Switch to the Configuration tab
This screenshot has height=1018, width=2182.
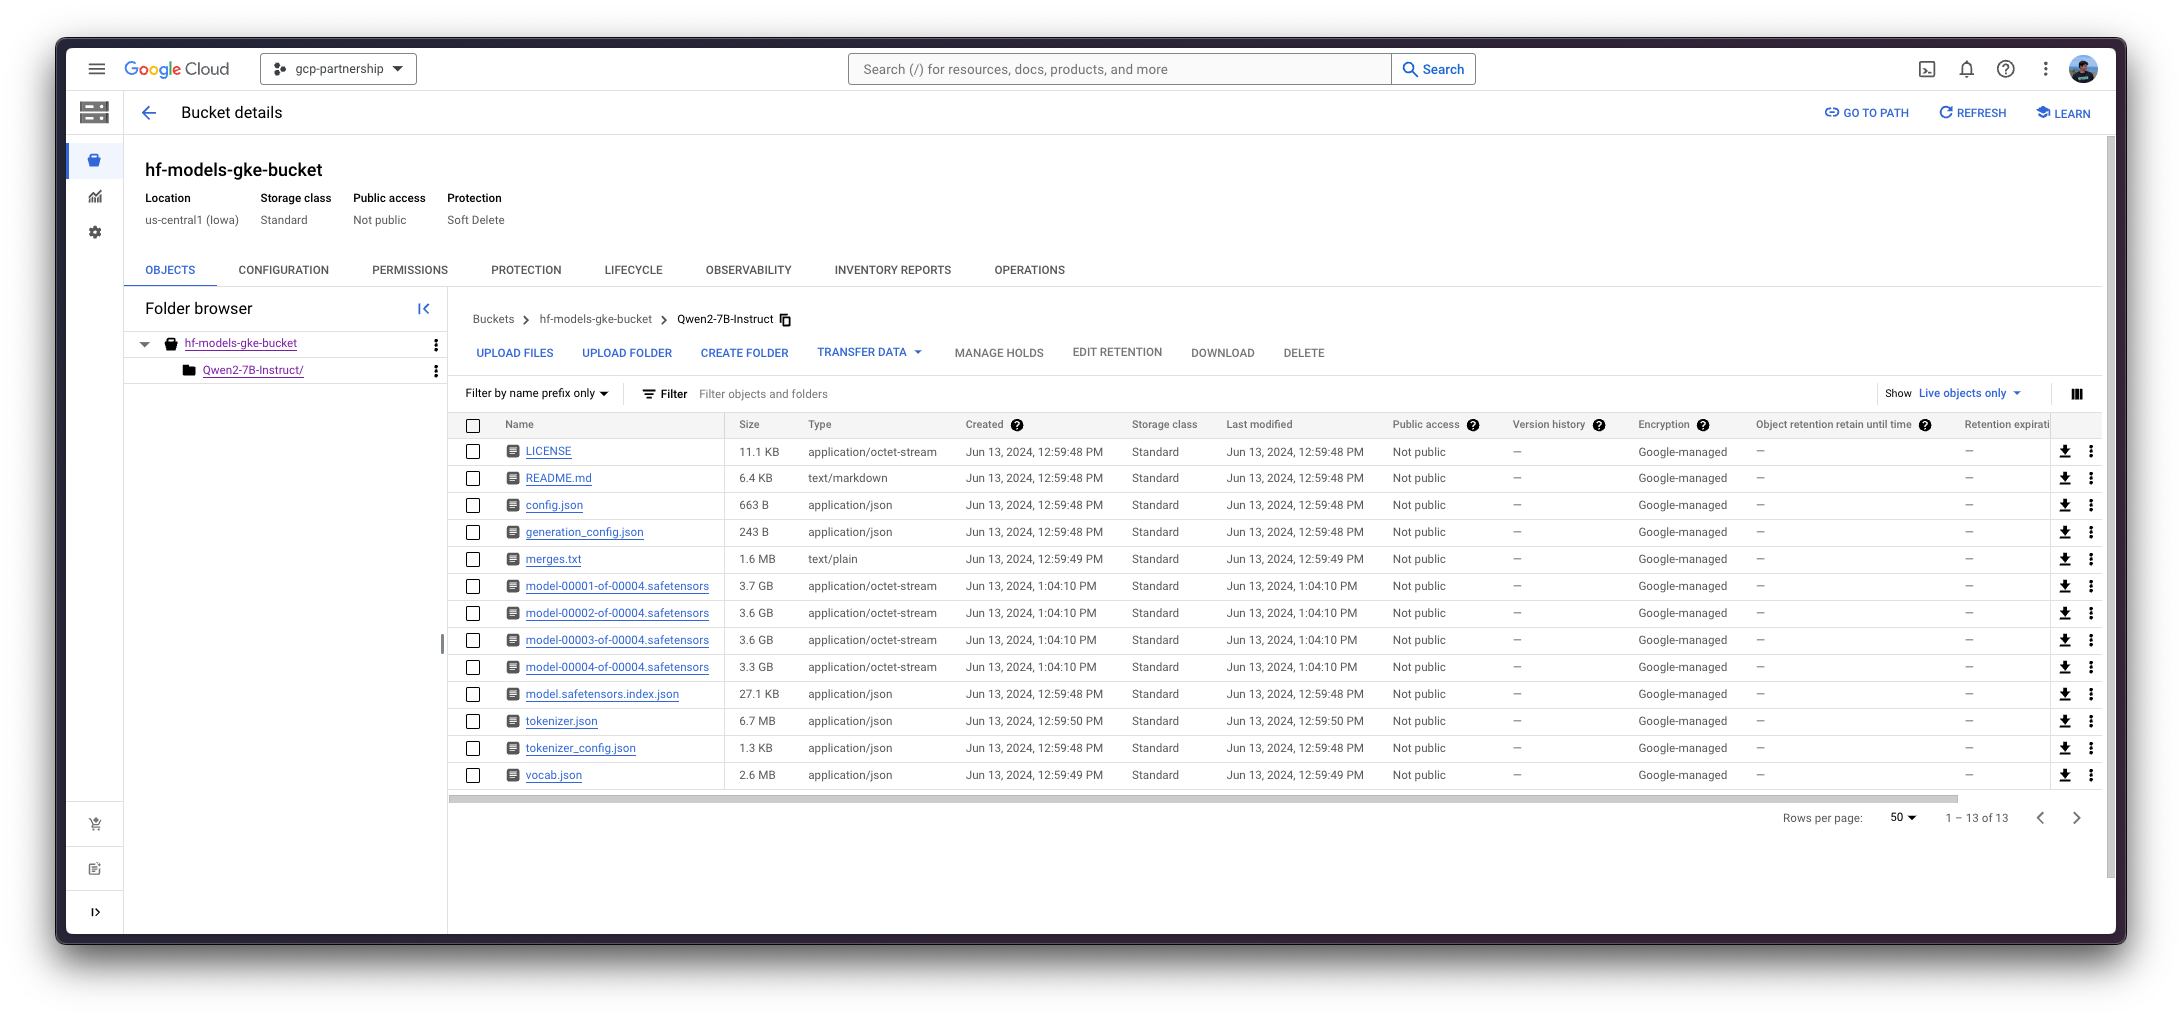click(x=283, y=270)
